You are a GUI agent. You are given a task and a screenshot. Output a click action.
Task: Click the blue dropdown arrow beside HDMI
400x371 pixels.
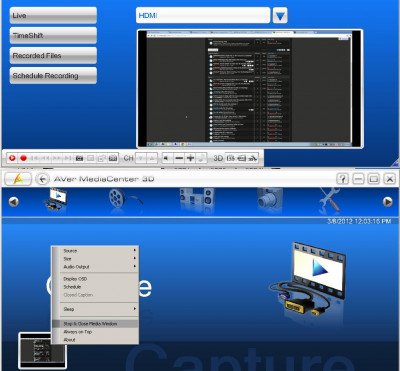[x=280, y=15]
